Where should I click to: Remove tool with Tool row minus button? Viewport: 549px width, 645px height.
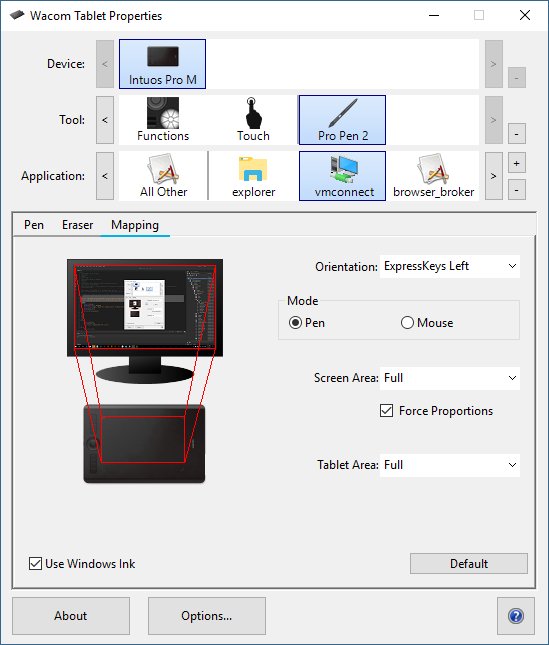(x=517, y=134)
